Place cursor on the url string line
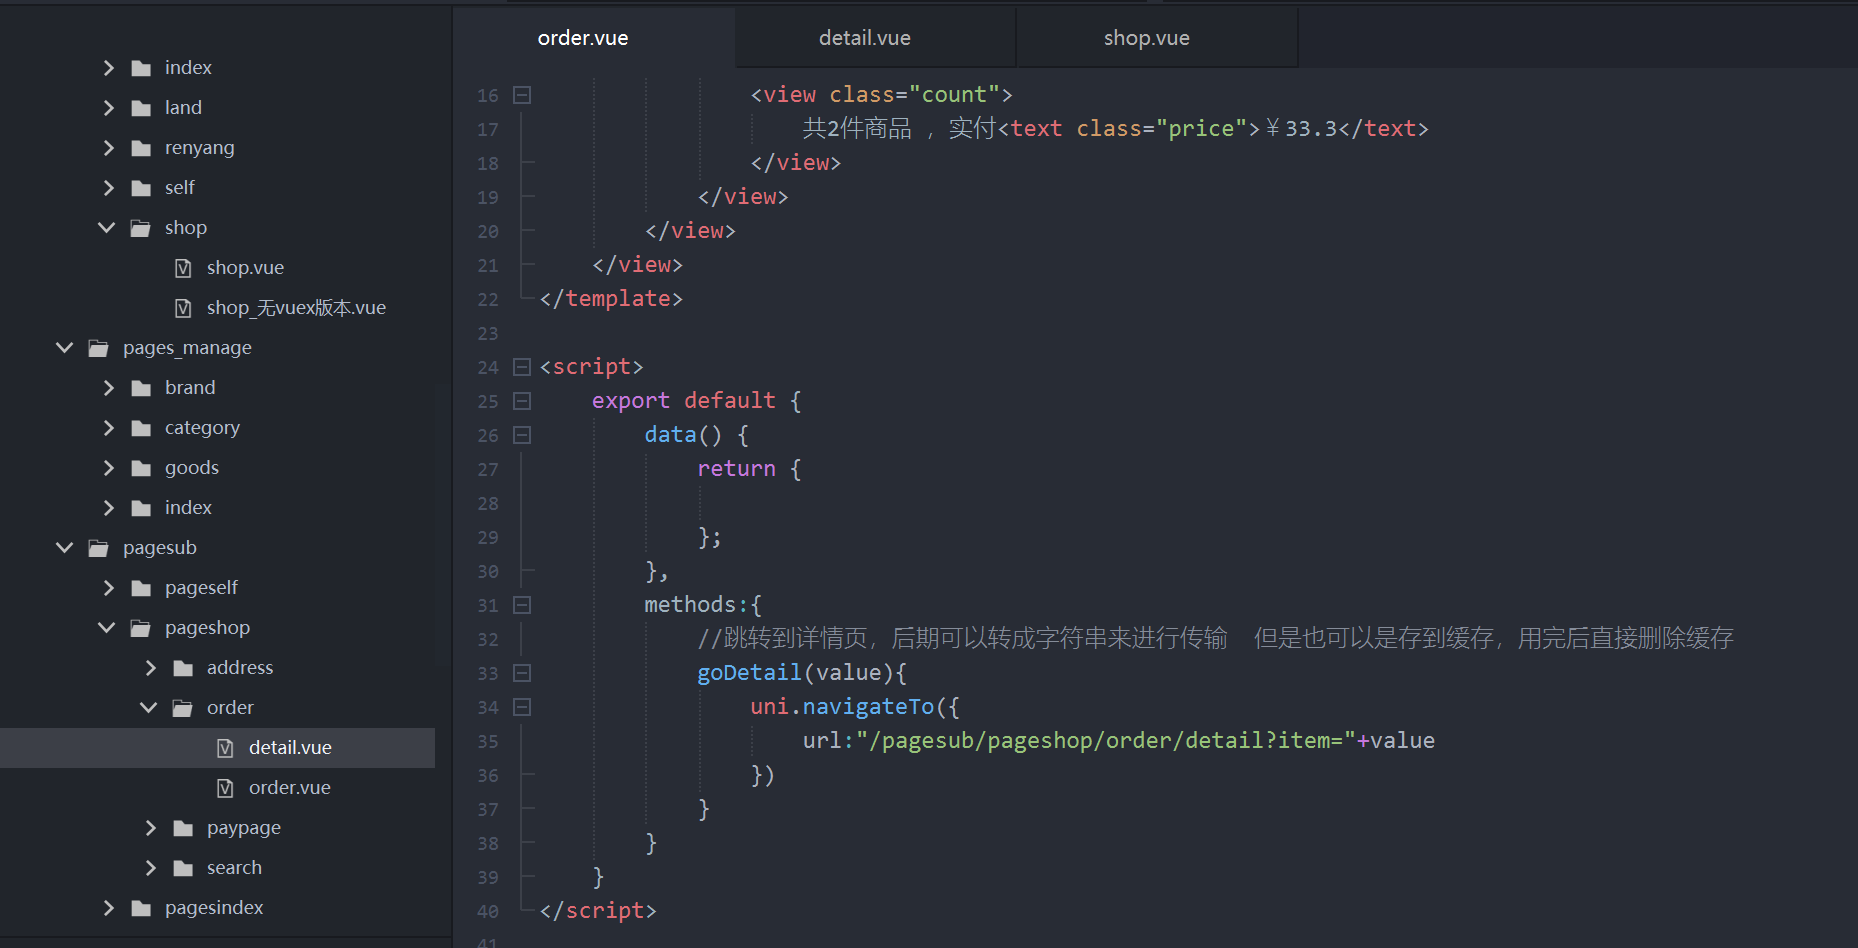The image size is (1858, 948). pos(1118,741)
